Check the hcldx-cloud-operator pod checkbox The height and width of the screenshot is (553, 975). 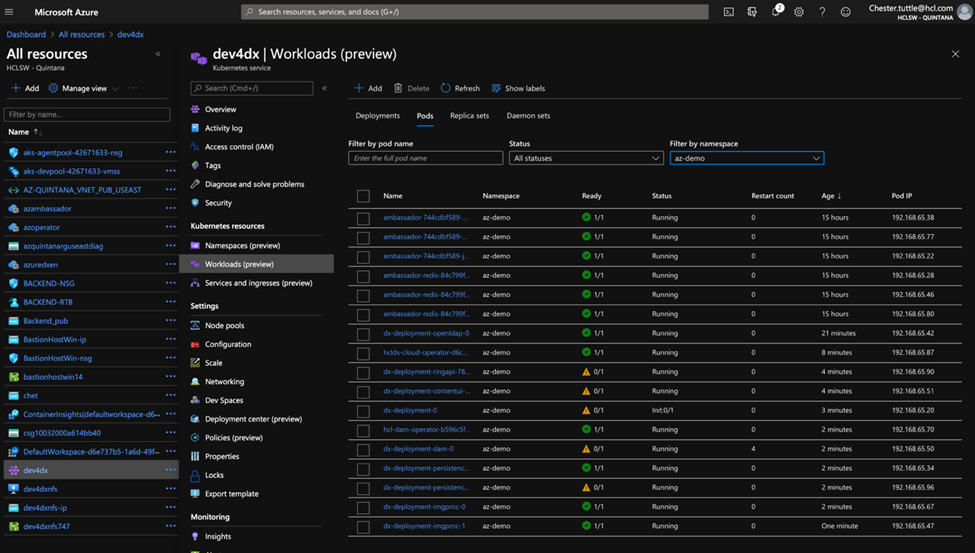pyautogui.click(x=363, y=353)
